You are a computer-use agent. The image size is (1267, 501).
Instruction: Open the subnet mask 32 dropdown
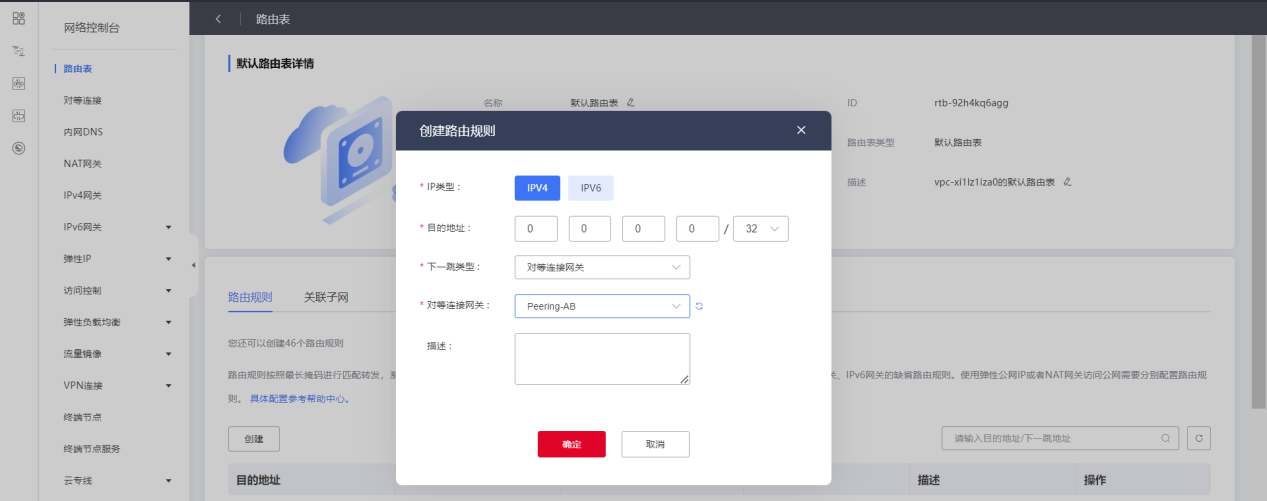(761, 229)
